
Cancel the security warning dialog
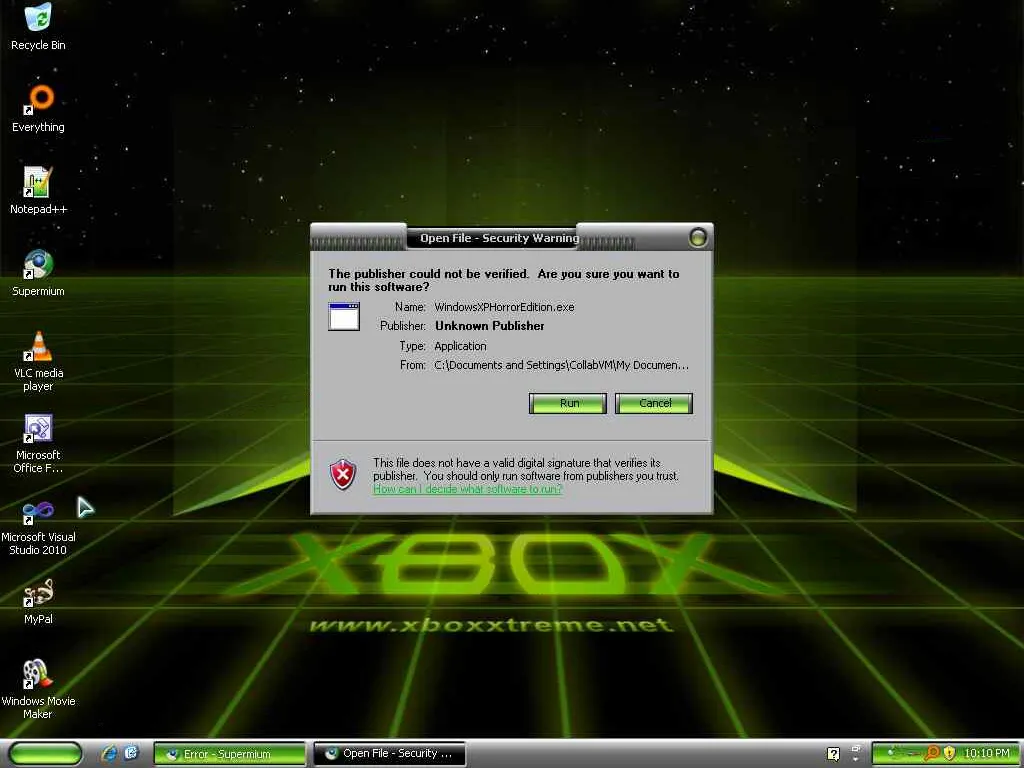(x=654, y=403)
